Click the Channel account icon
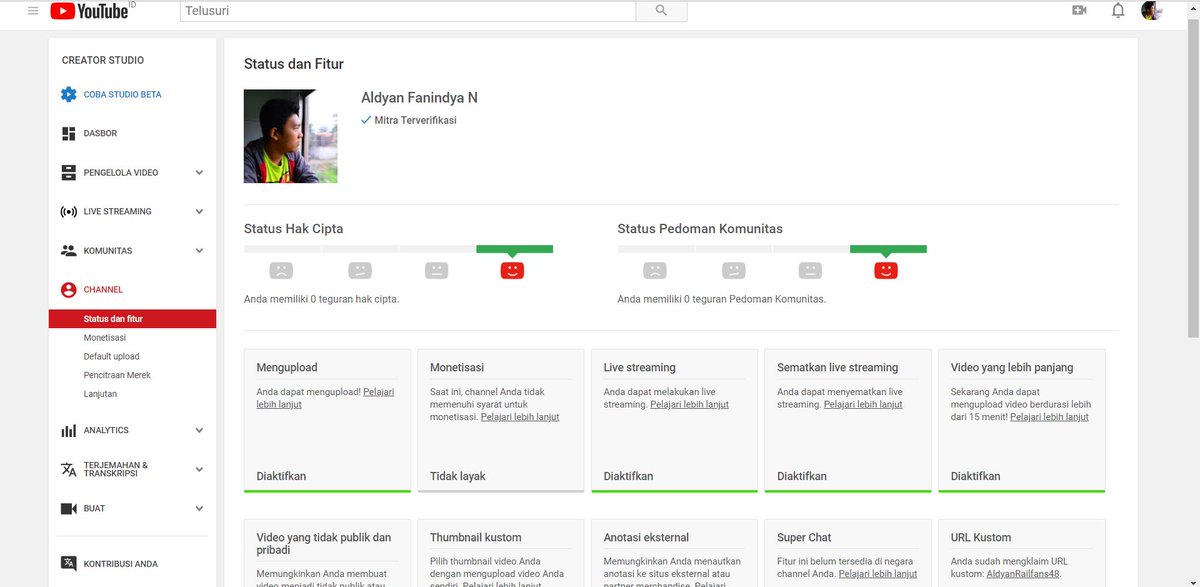The width and height of the screenshot is (1200, 587). (x=68, y=290)
